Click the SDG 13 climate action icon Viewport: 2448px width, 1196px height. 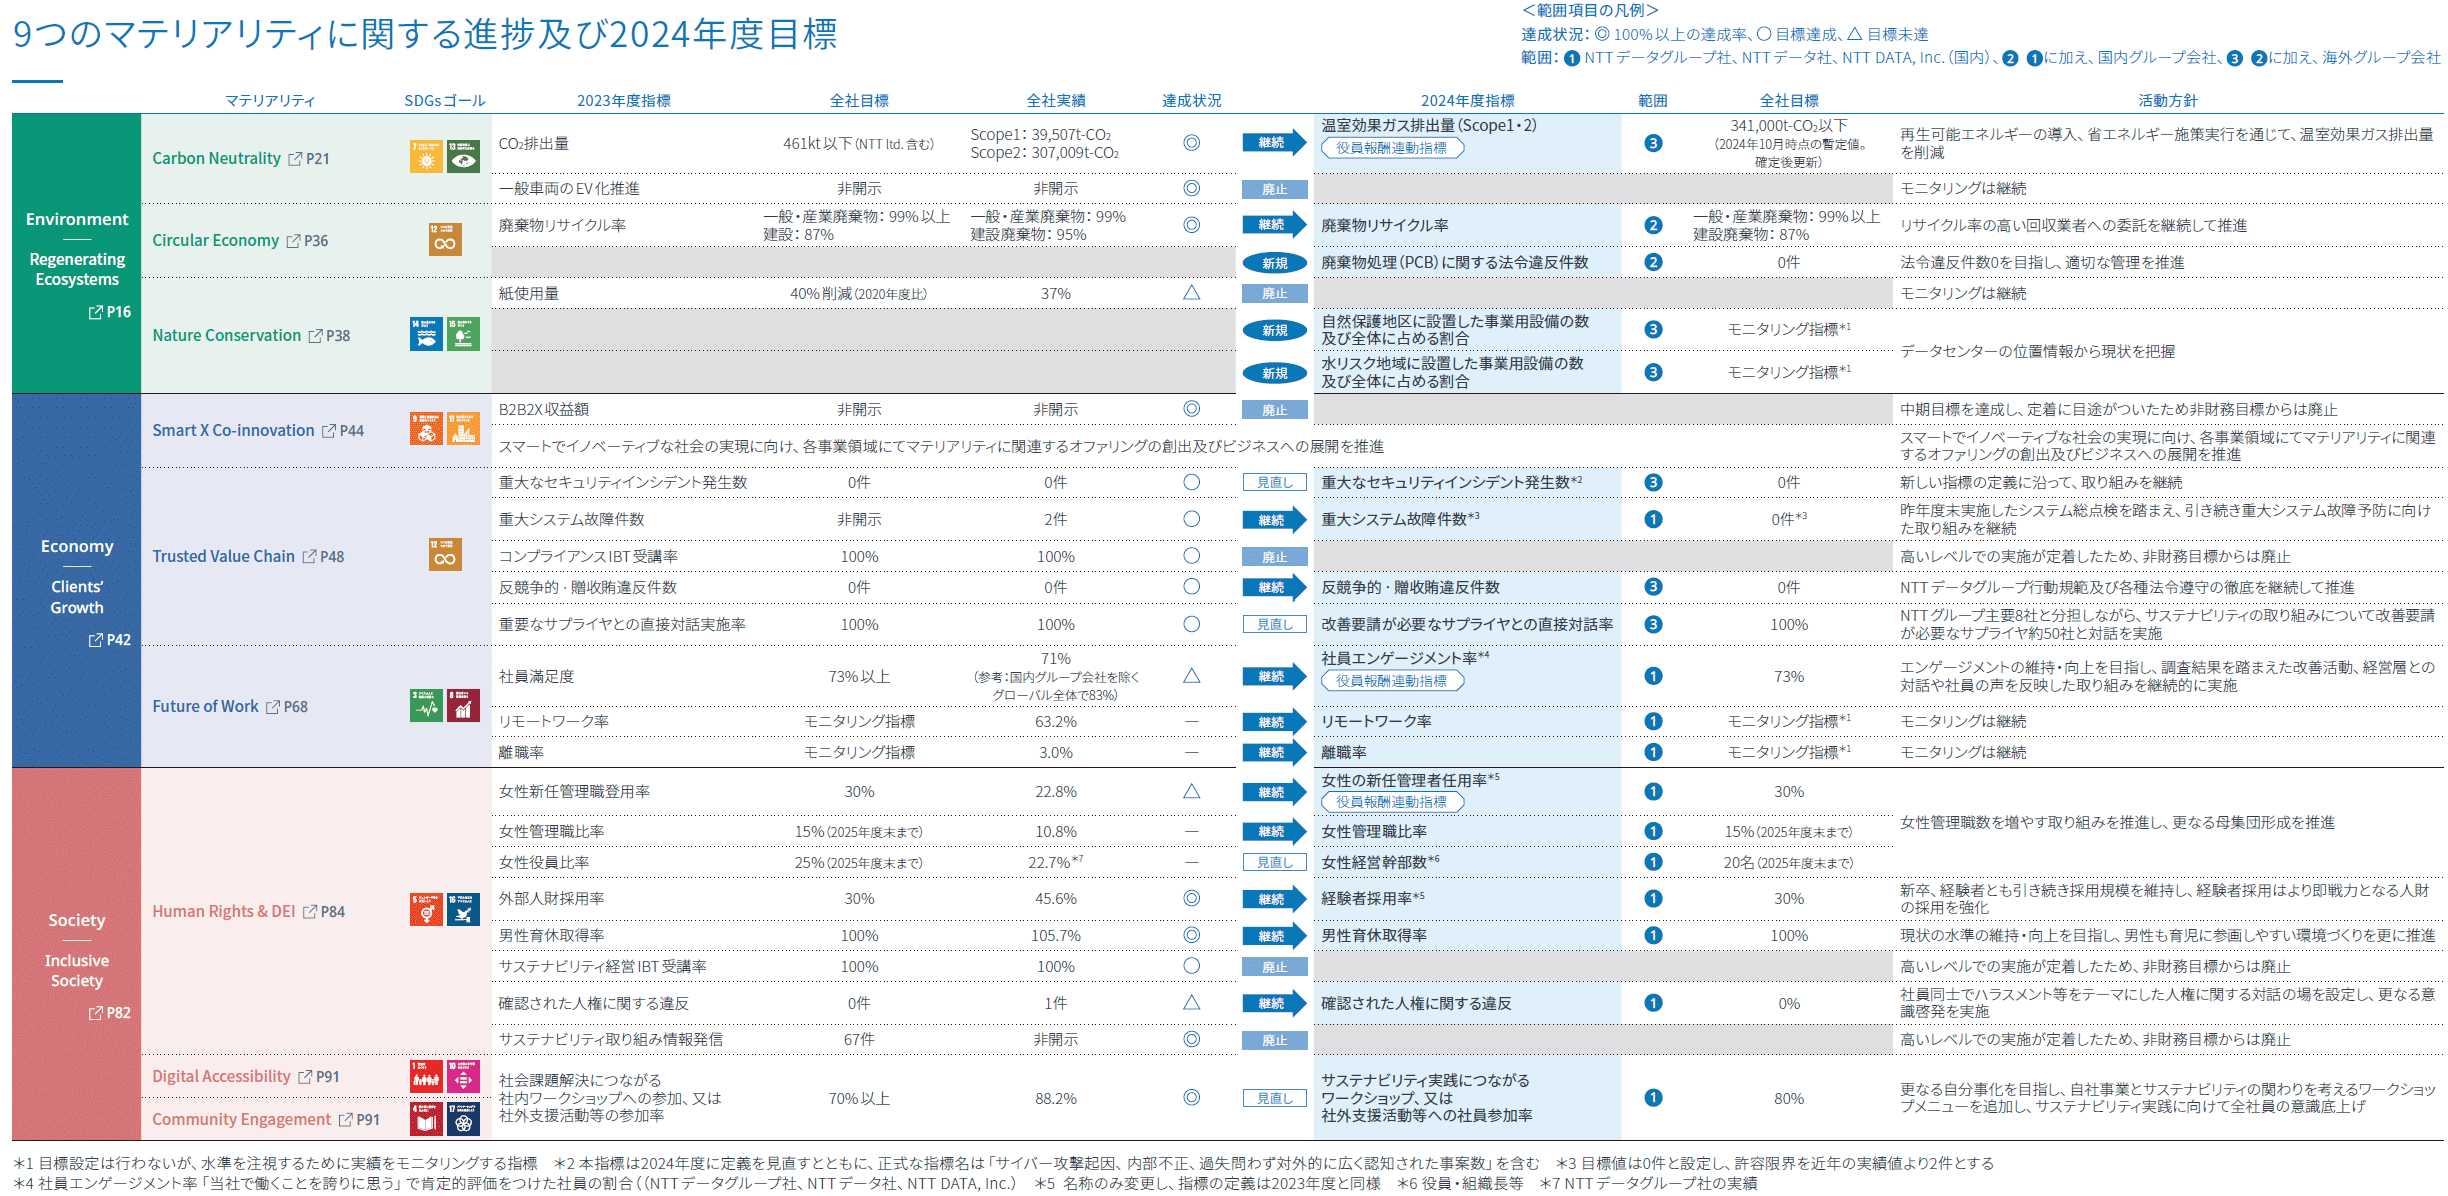(x=463, y=157)
